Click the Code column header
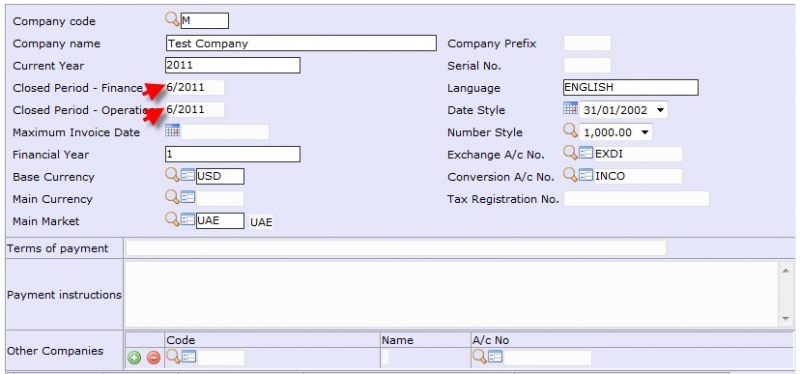Image resolution: width=800 pixels, height=374 pixels. click(181, 340)
